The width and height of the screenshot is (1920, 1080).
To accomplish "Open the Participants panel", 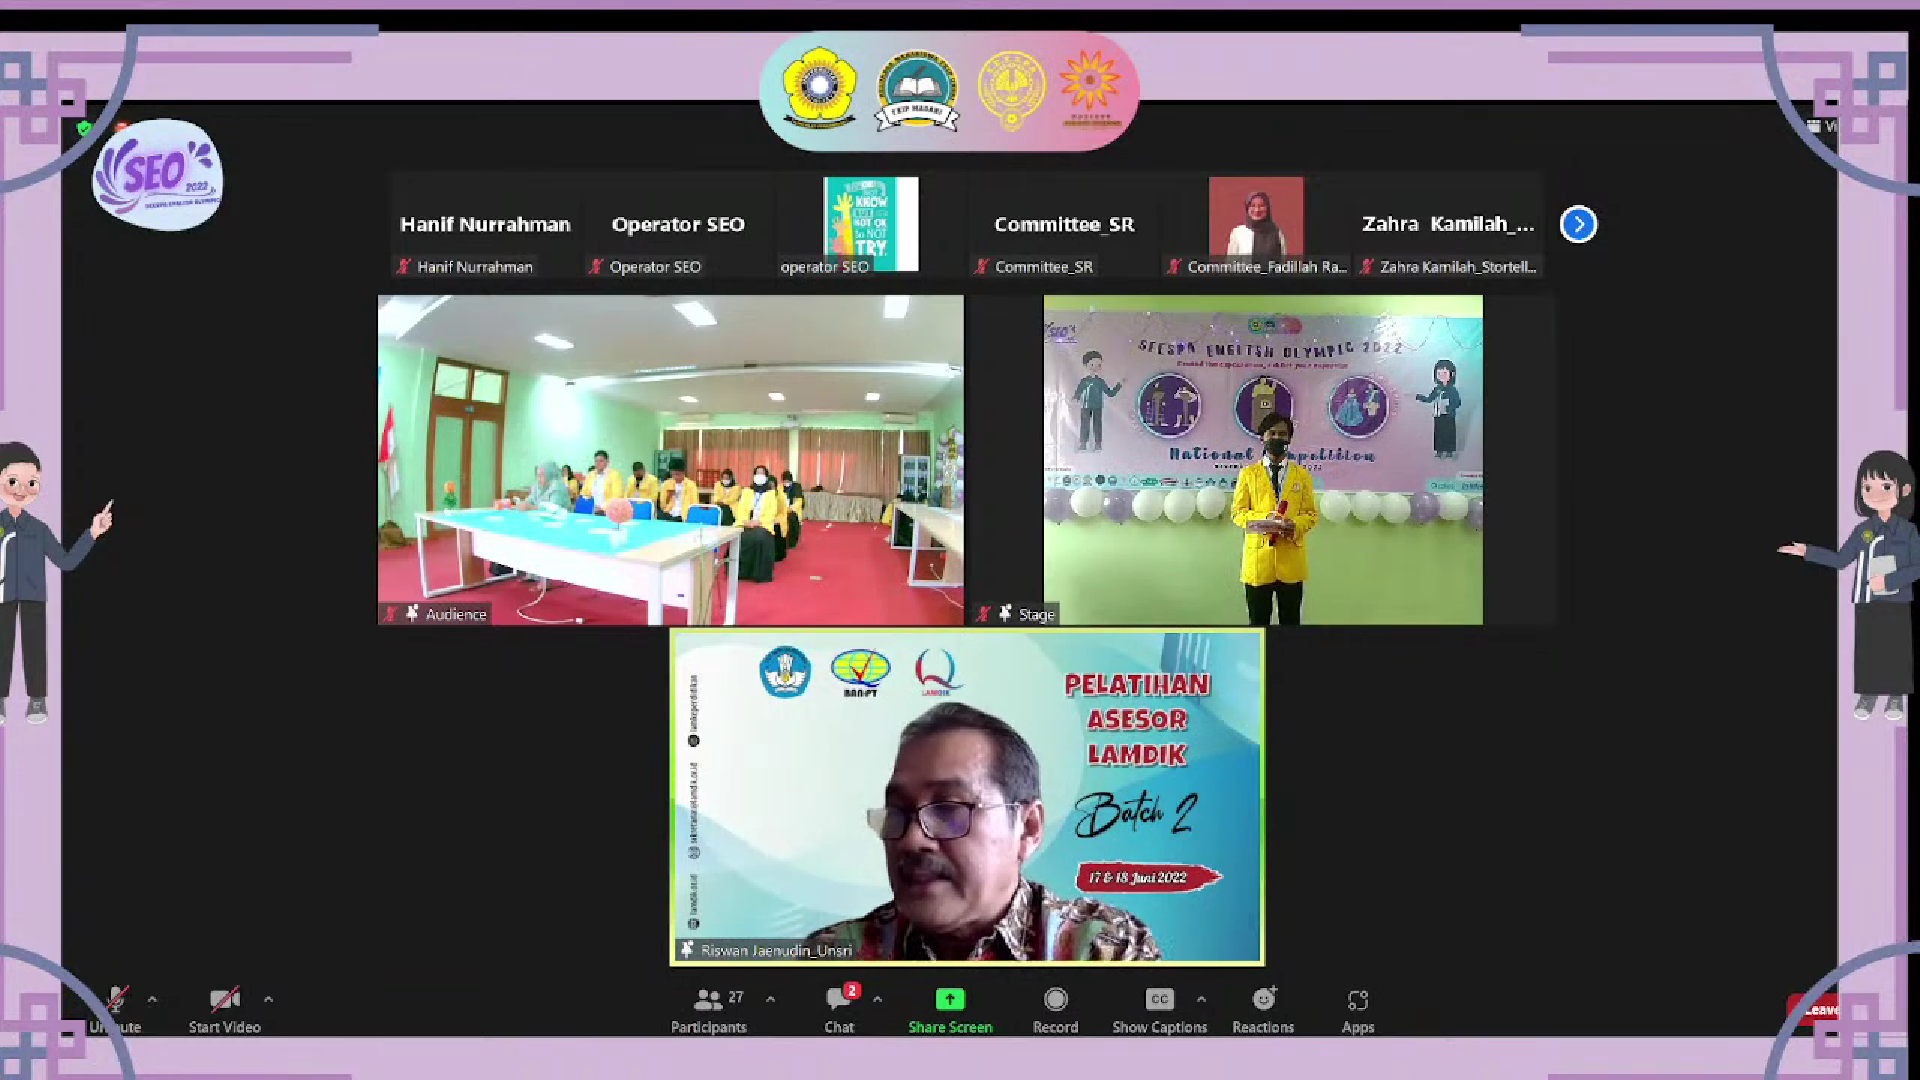I will (709, 1010).
